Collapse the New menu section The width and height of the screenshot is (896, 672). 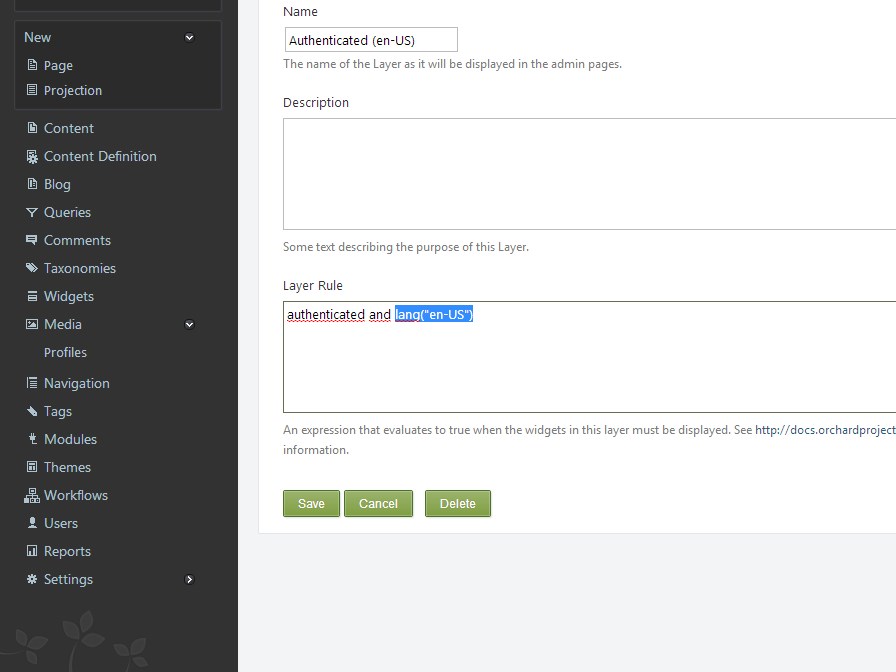[189, 38]
